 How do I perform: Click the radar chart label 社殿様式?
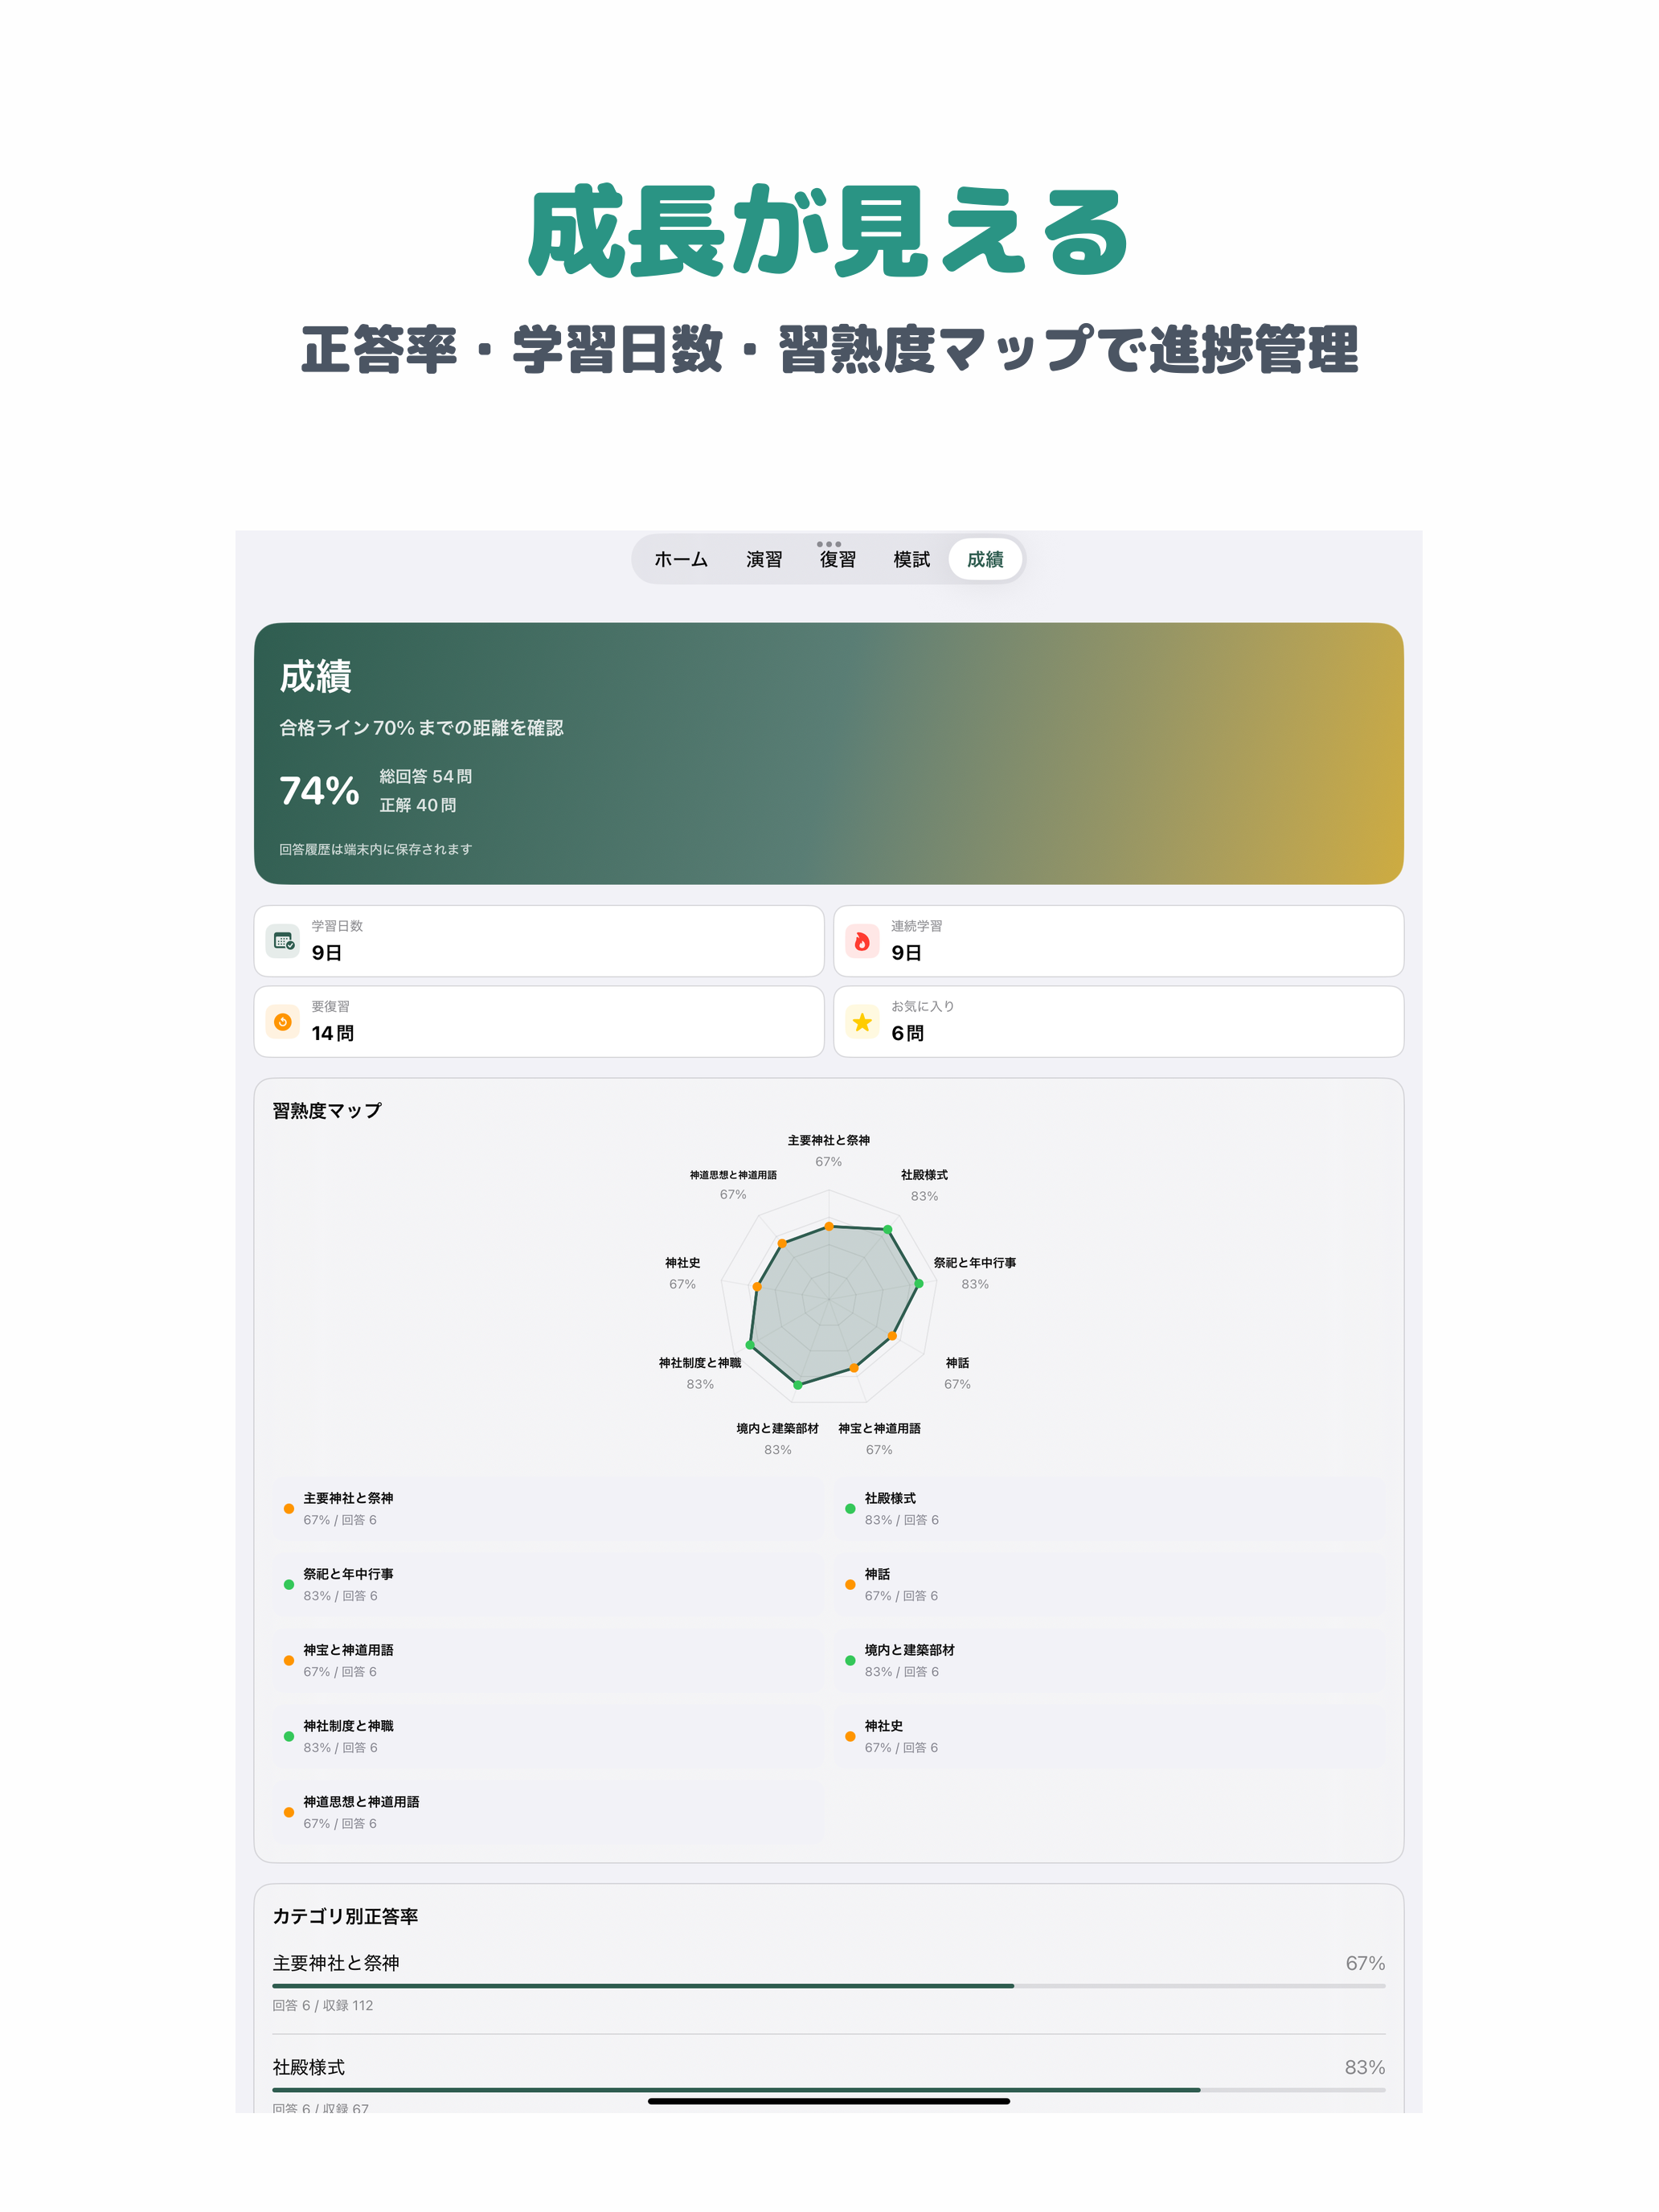pos(924,1175)
